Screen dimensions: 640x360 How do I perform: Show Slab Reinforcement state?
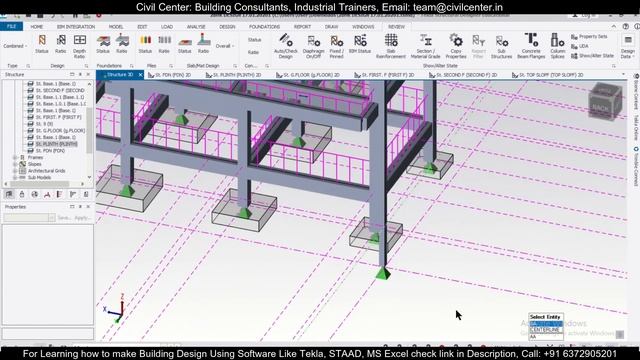[x=391, y=46]
